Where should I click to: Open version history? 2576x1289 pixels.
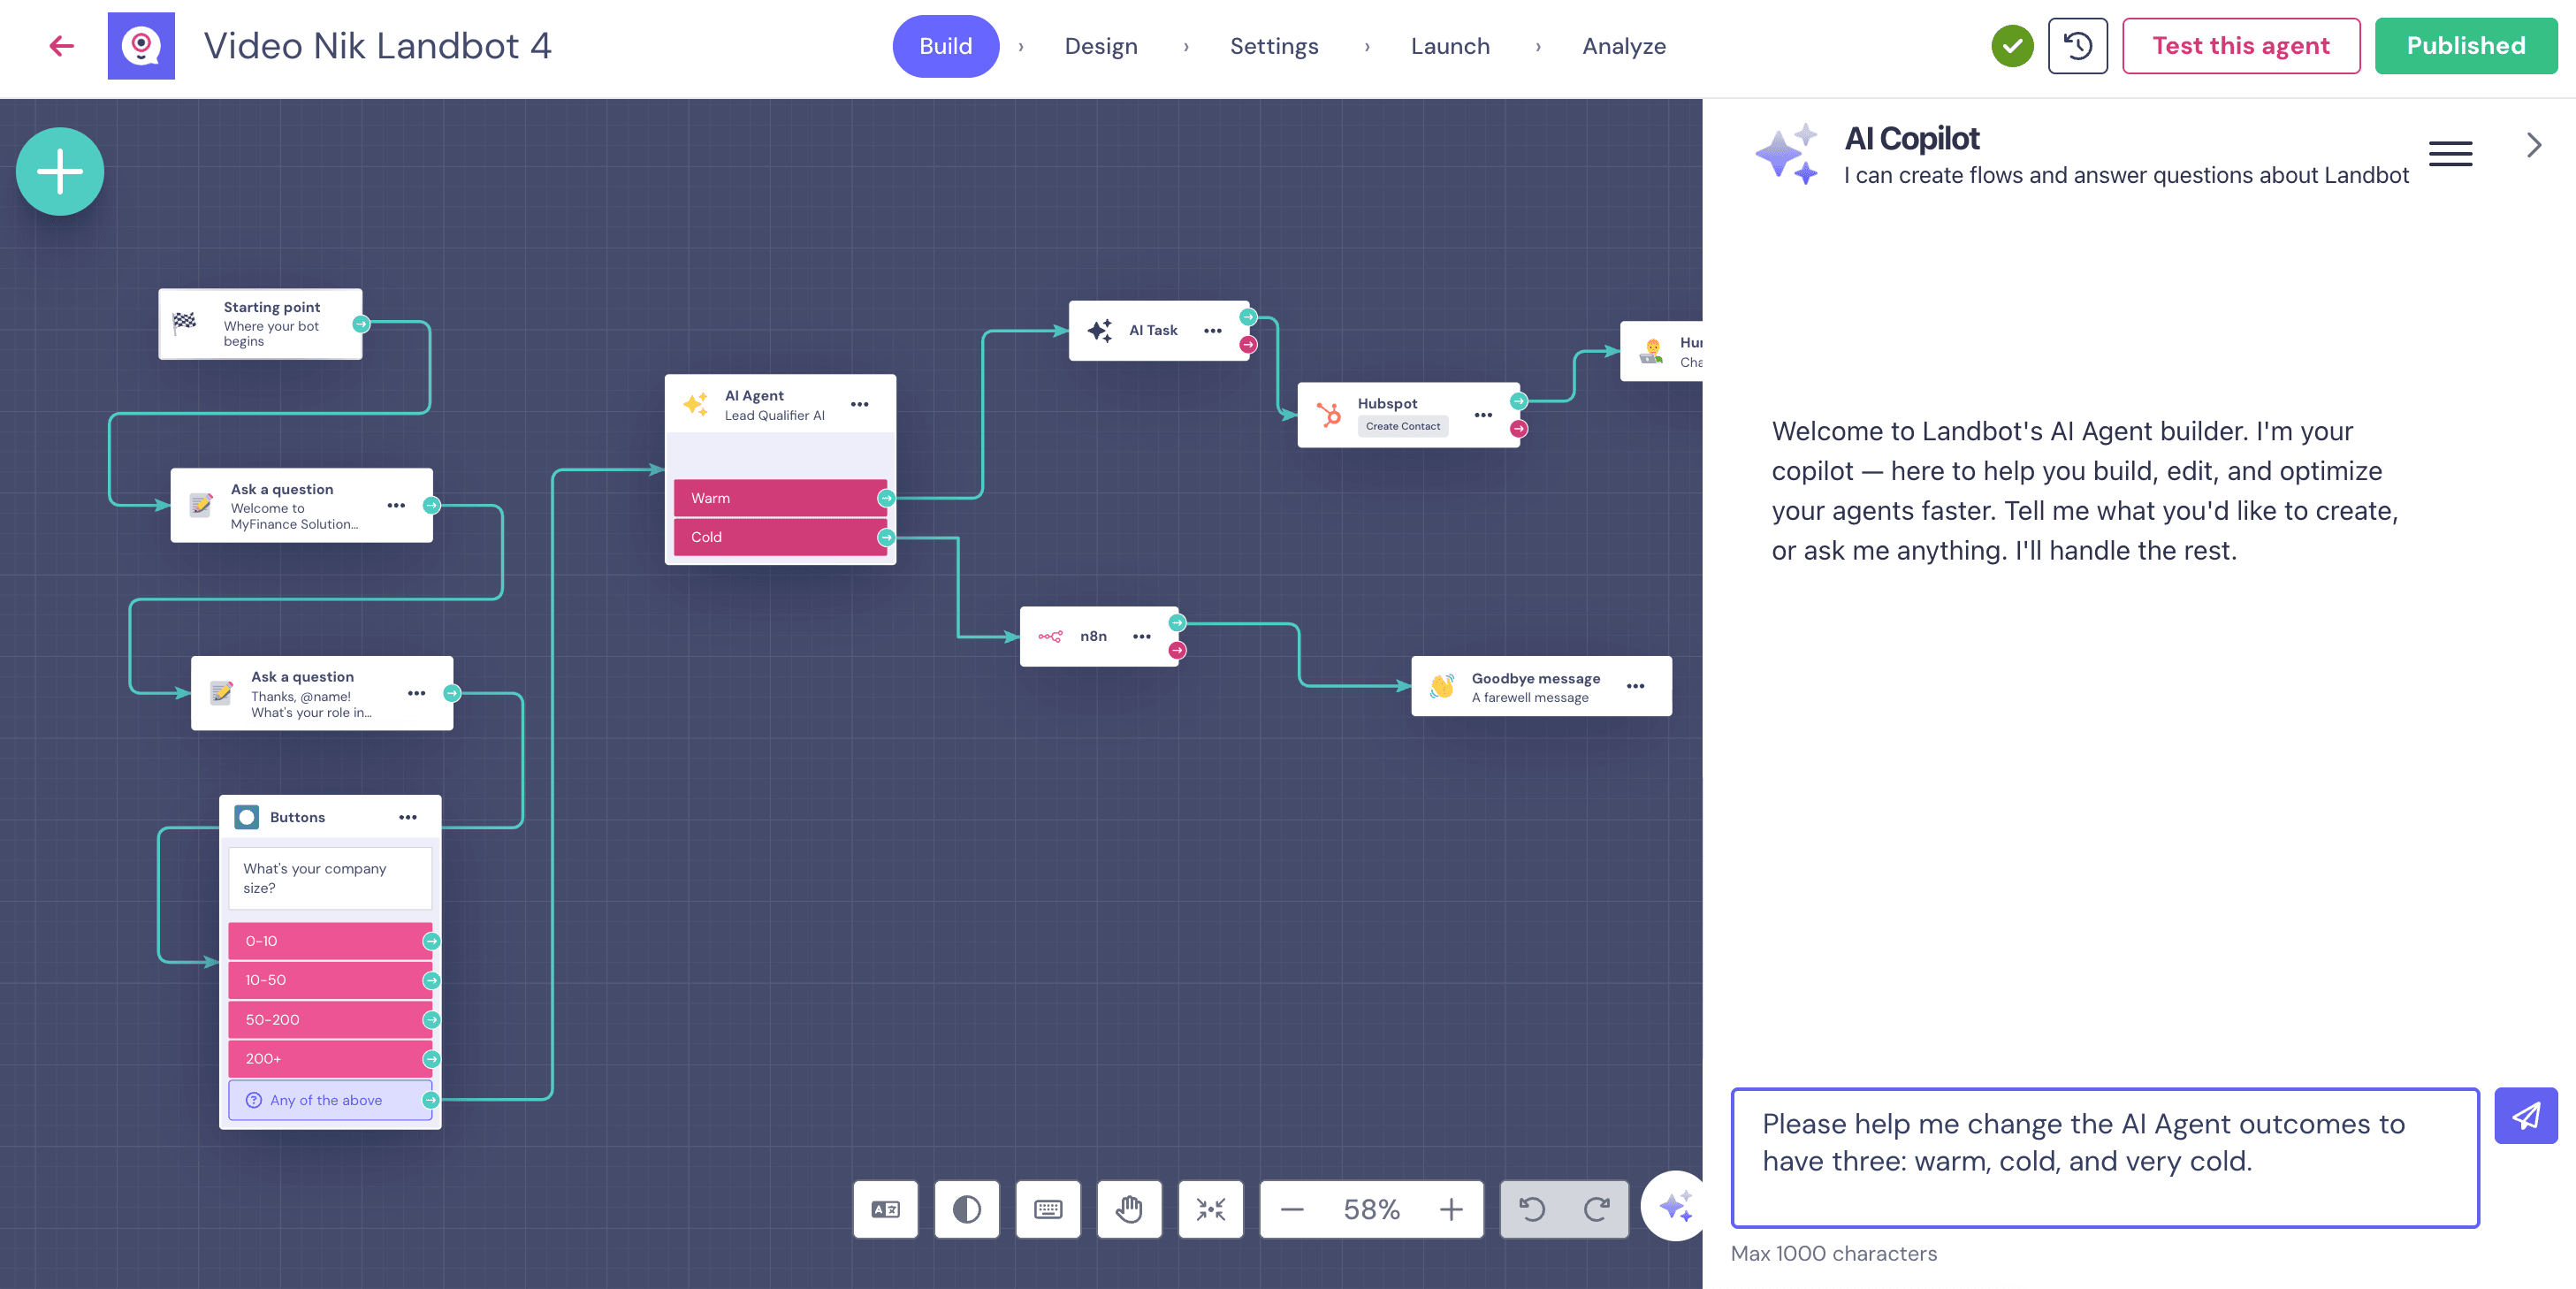tap(2077, 45)
